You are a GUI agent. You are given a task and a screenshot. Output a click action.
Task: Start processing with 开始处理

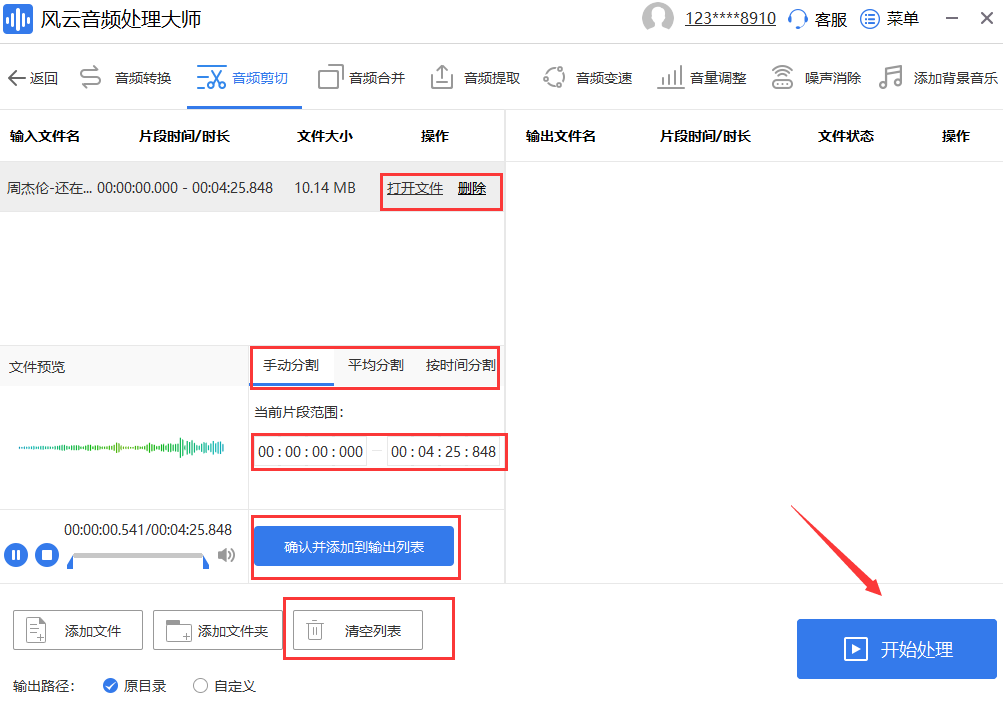tap(895, 649)
